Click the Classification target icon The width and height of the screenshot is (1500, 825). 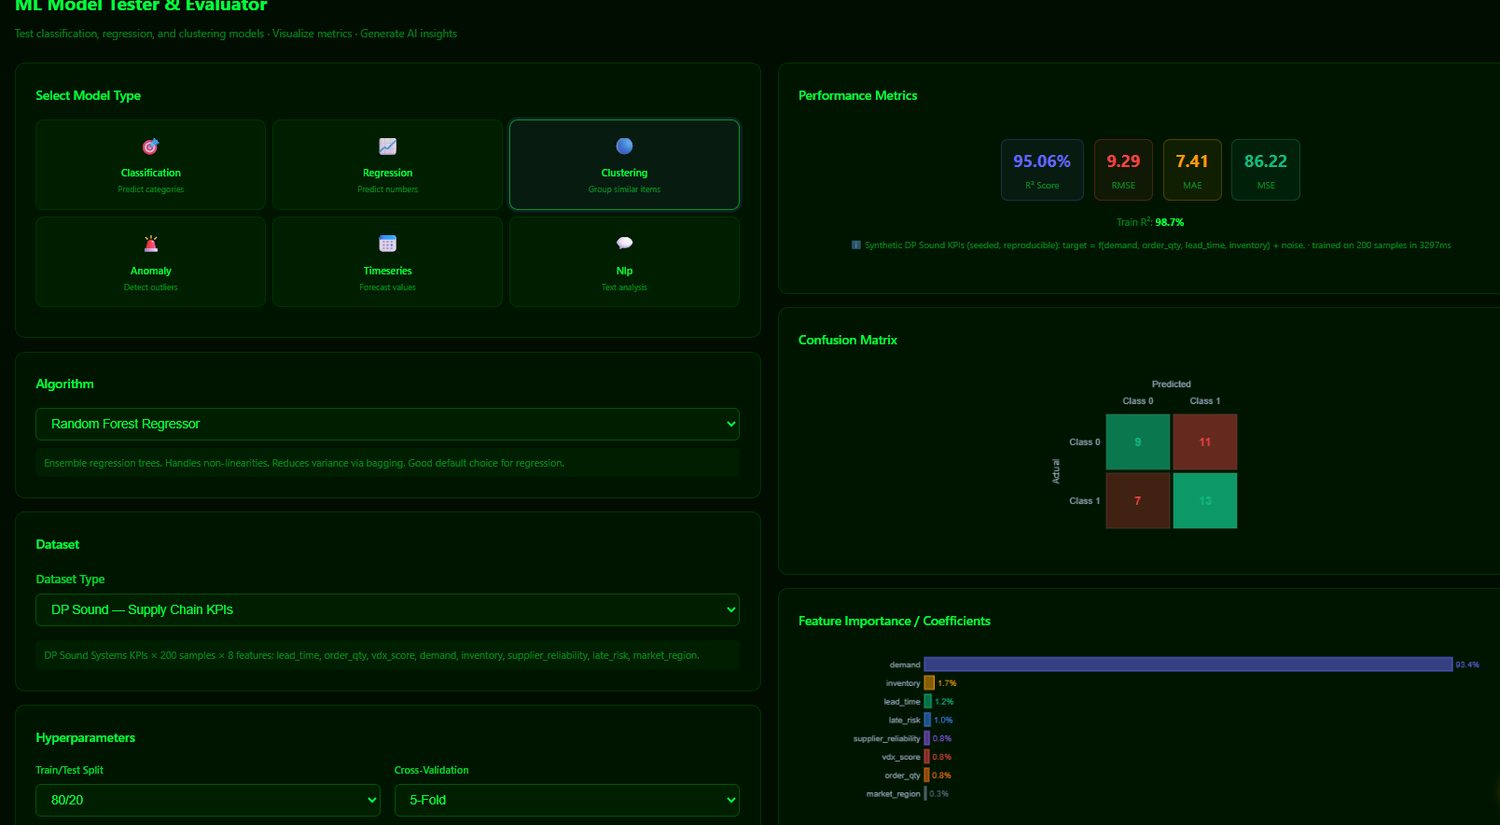(x=150, y=146)
